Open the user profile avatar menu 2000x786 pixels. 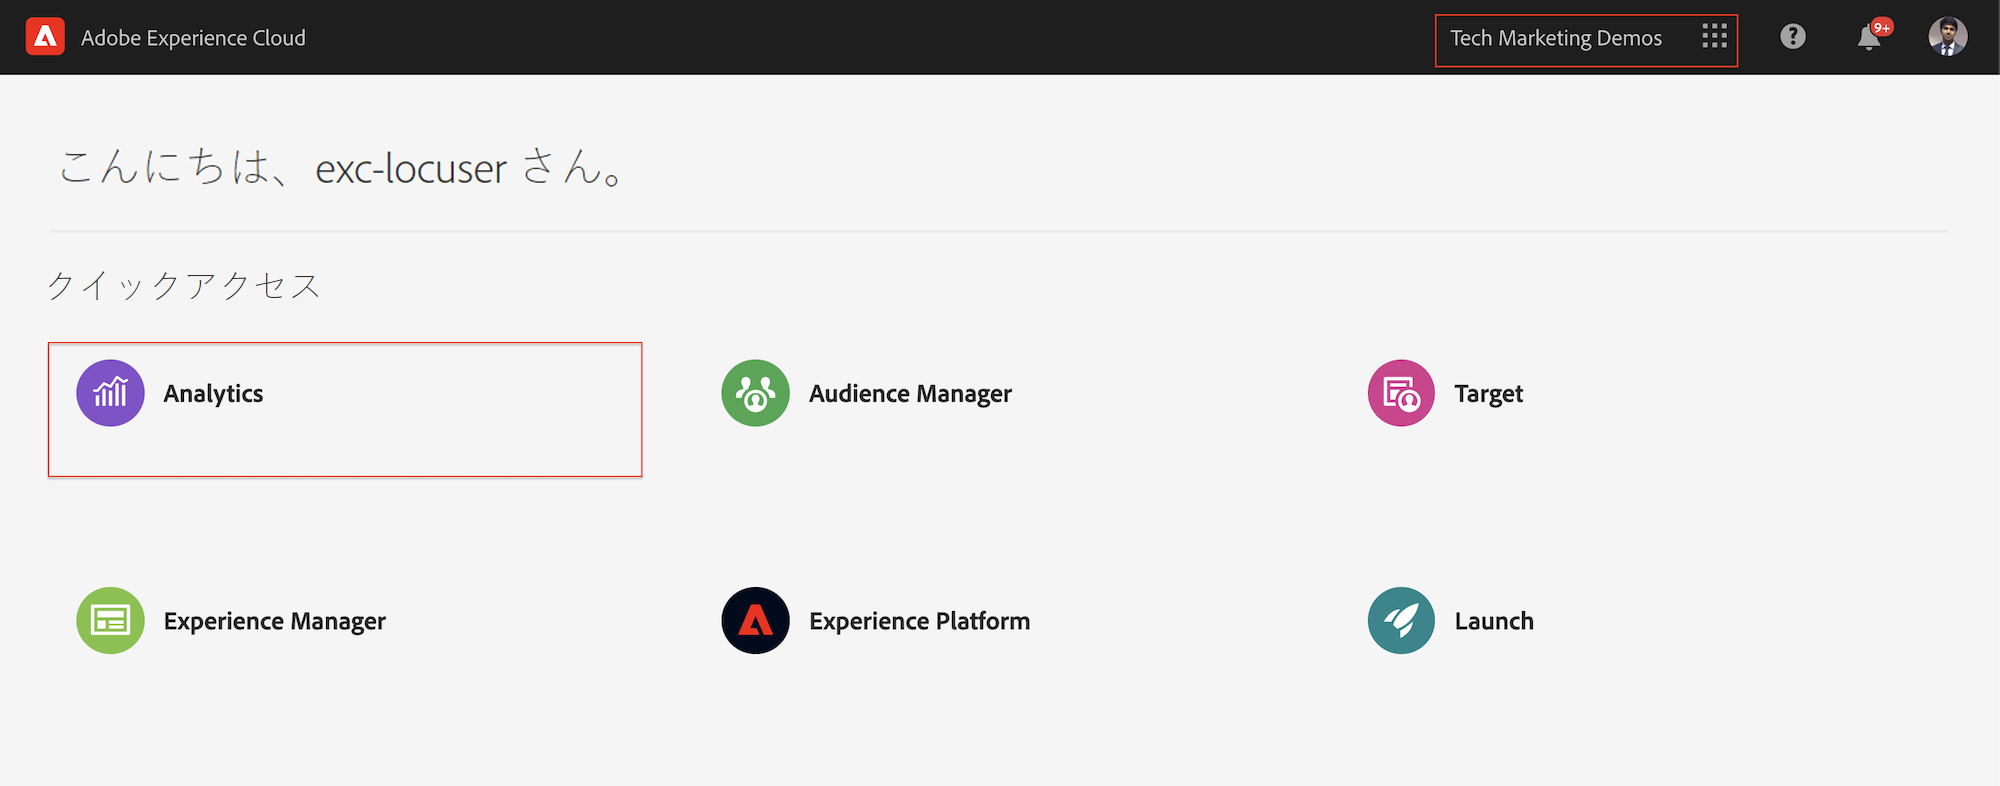(1947, 37)
